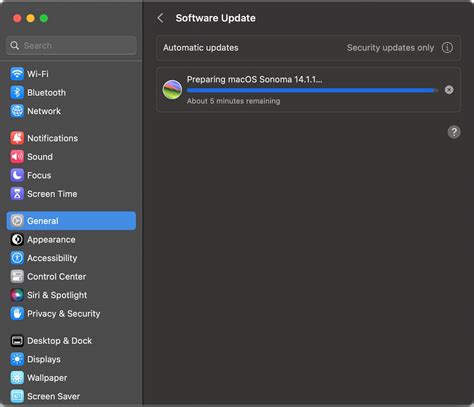Select Appearance text in sidebar
This screenshot has width=474, height=407.
(51, 240)
